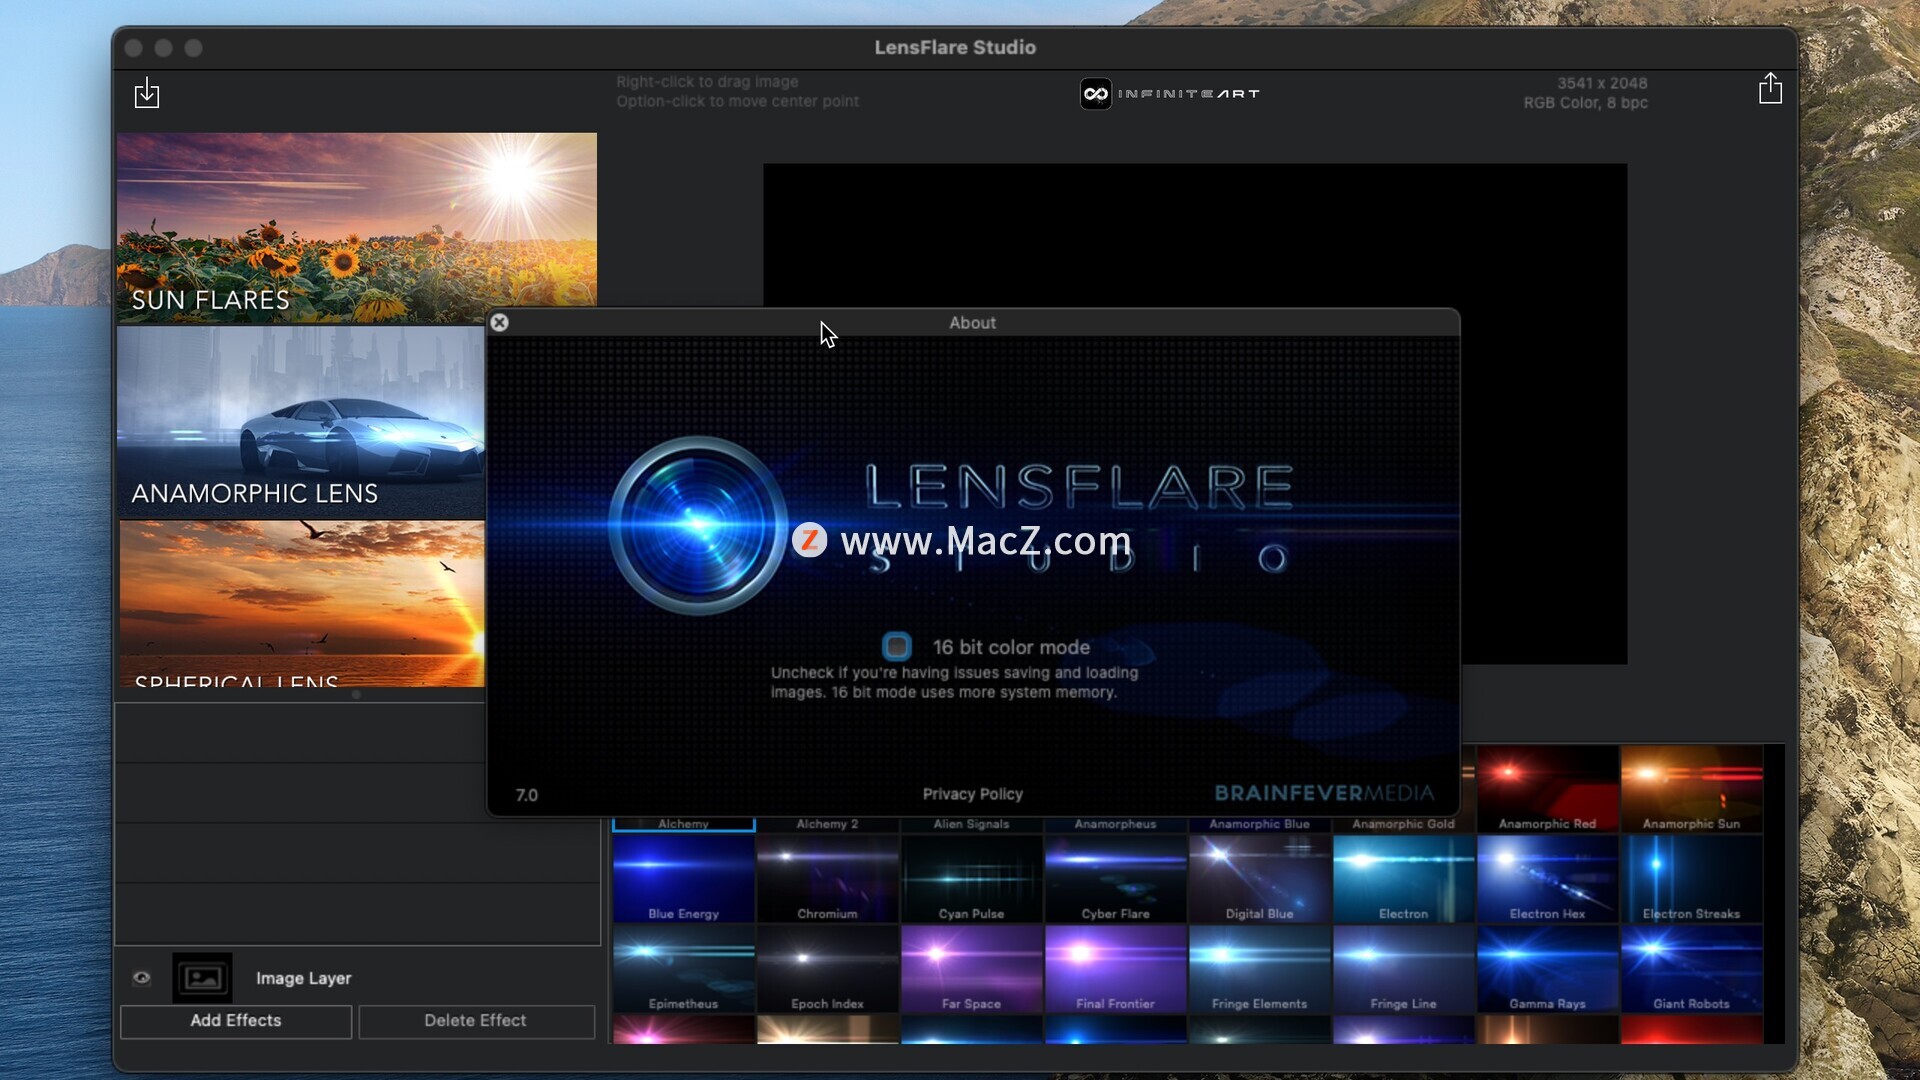Select the Electron Streaks flare preset
The width and height of the screenshot is (1920, 1080).
(1692, 879)
